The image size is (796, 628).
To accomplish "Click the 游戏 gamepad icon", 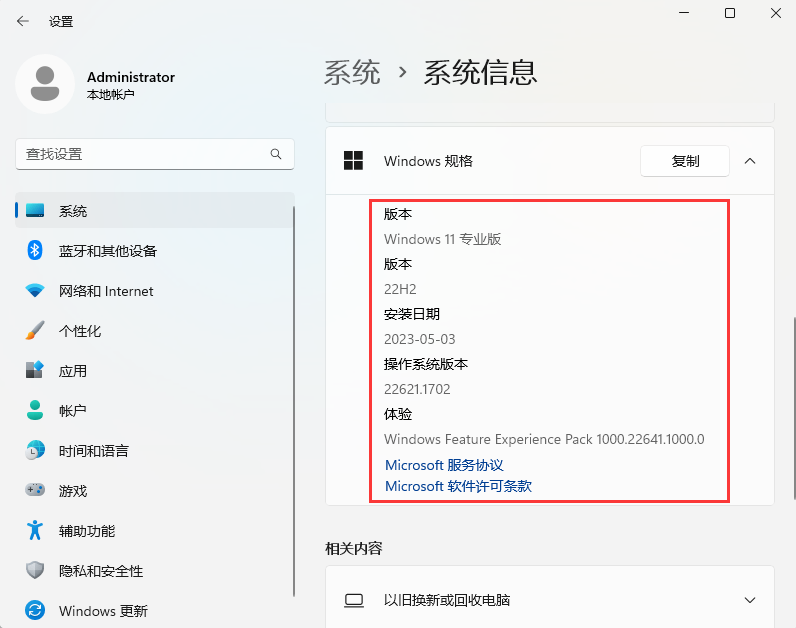I will tap(35, 490).
